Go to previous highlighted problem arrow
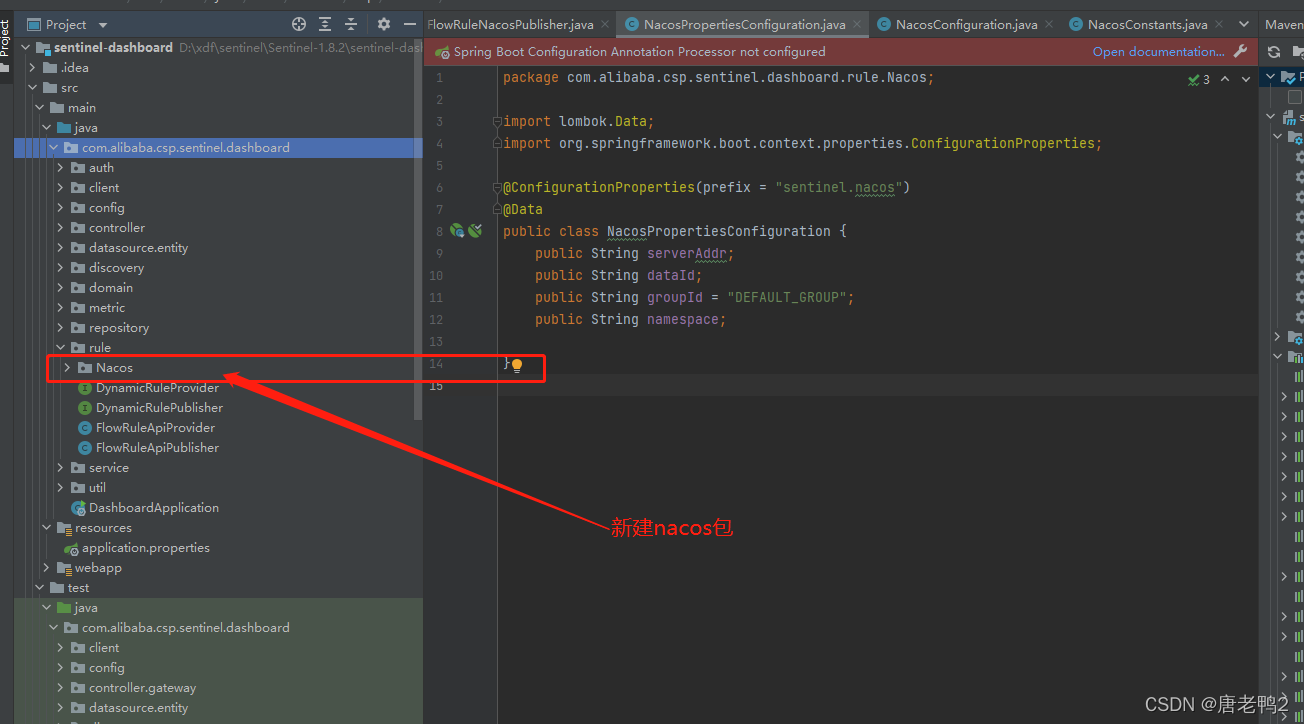1304x724 pixels. (x=1225, y=79)
